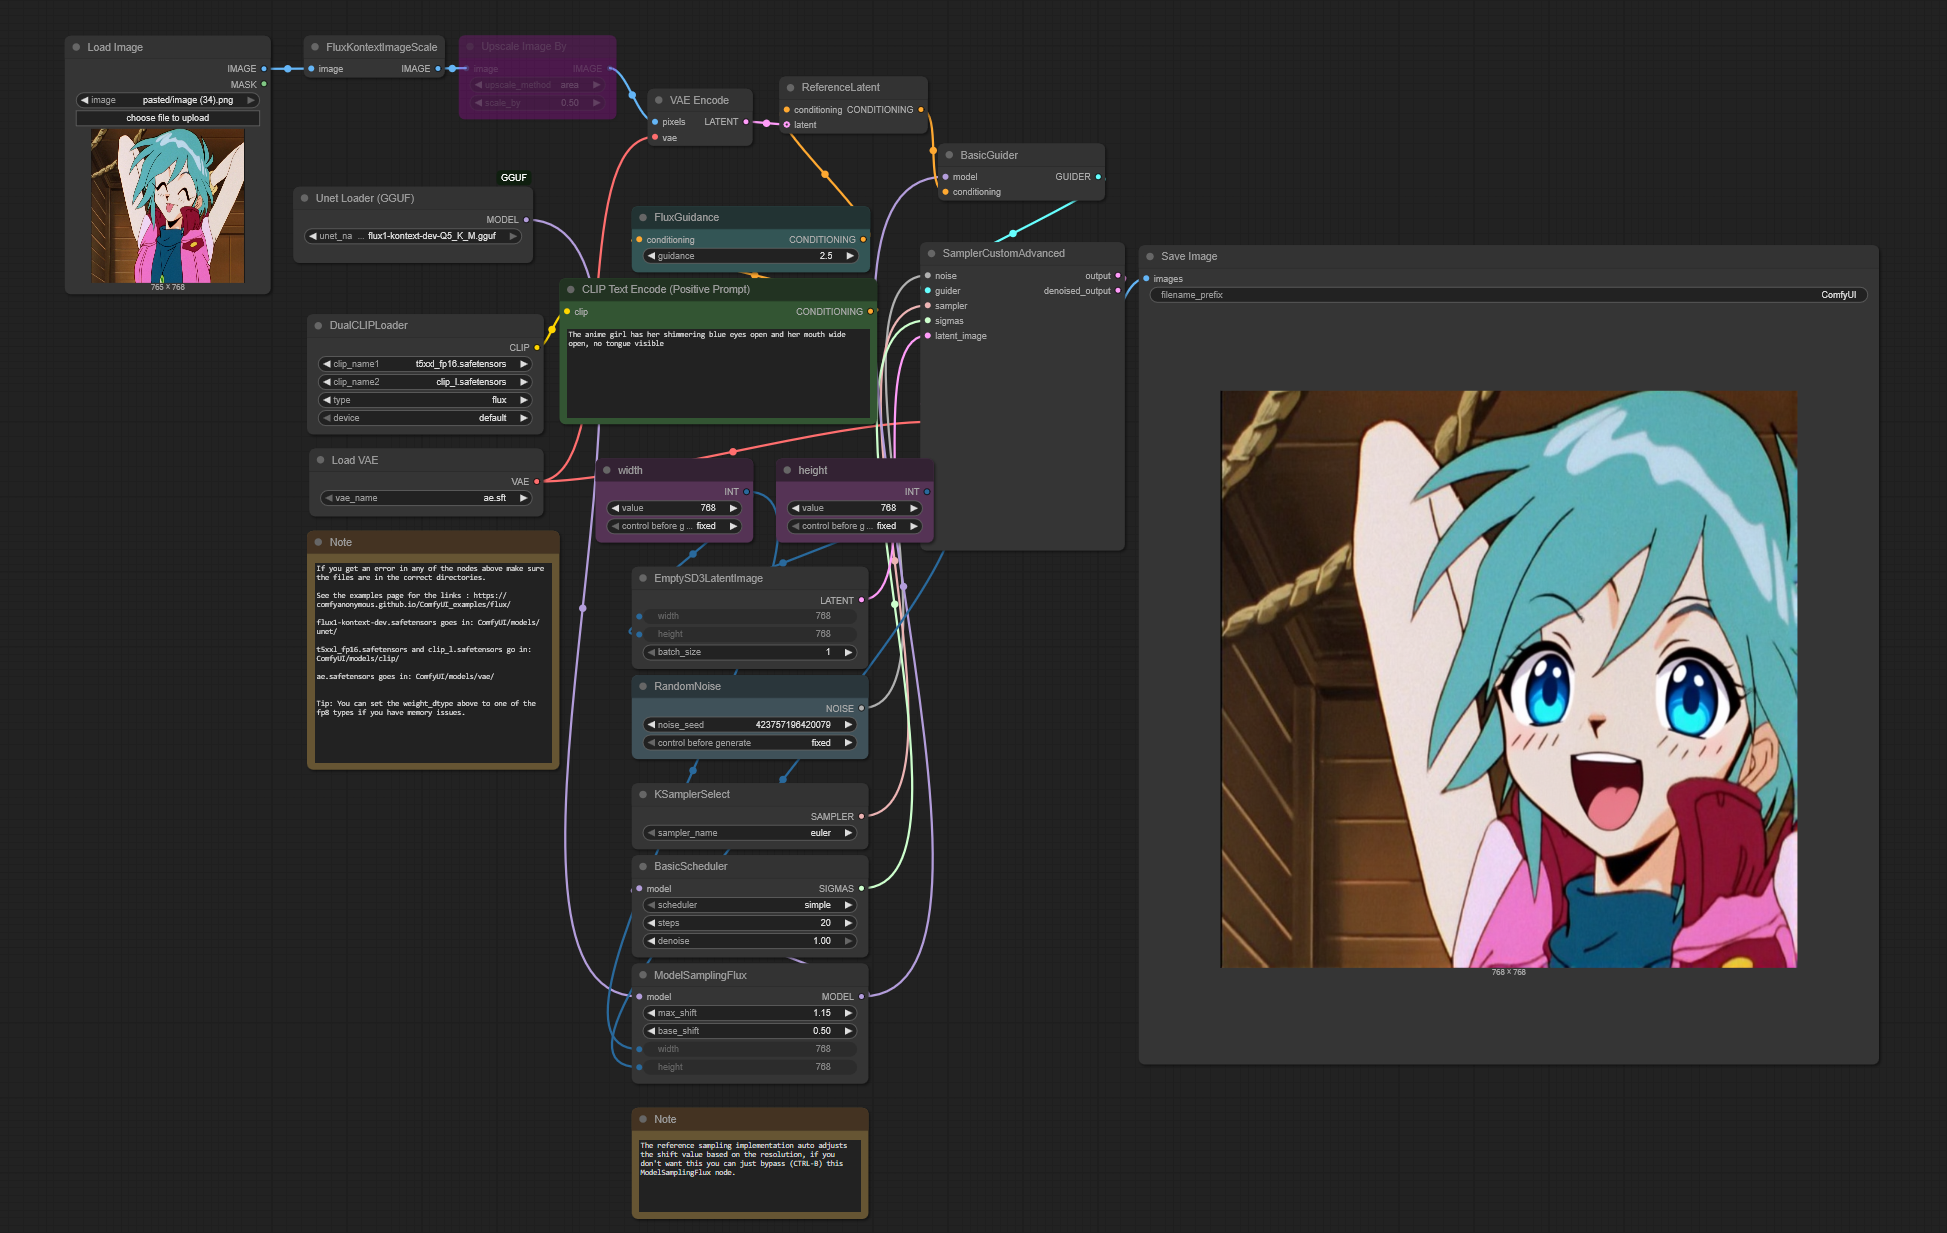Collapse the Unet Loader (GGUF) node dot

(305, 198)
